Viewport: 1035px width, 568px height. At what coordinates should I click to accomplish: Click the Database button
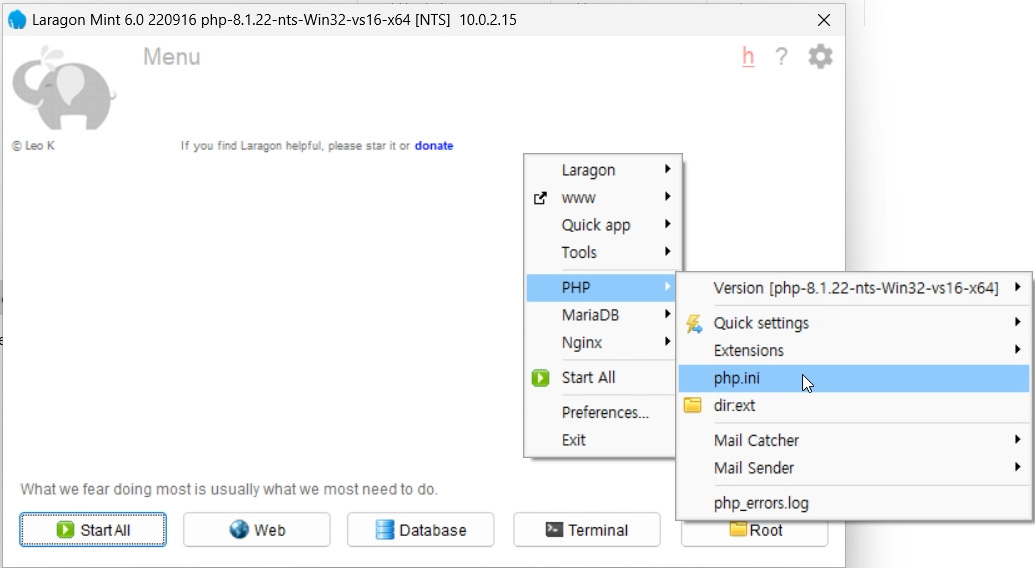point(420,530)
